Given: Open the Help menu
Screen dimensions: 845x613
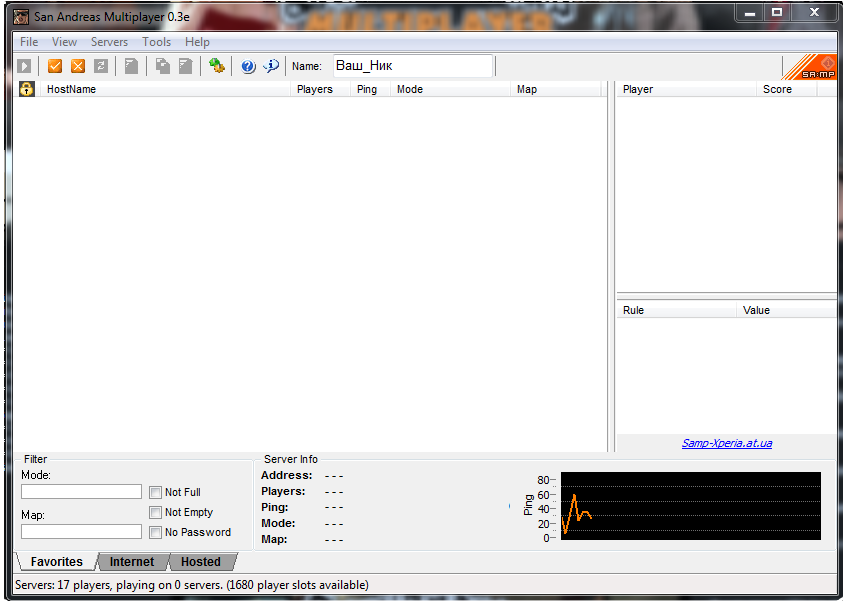Looking at the screenshot, I should point(197,42).
